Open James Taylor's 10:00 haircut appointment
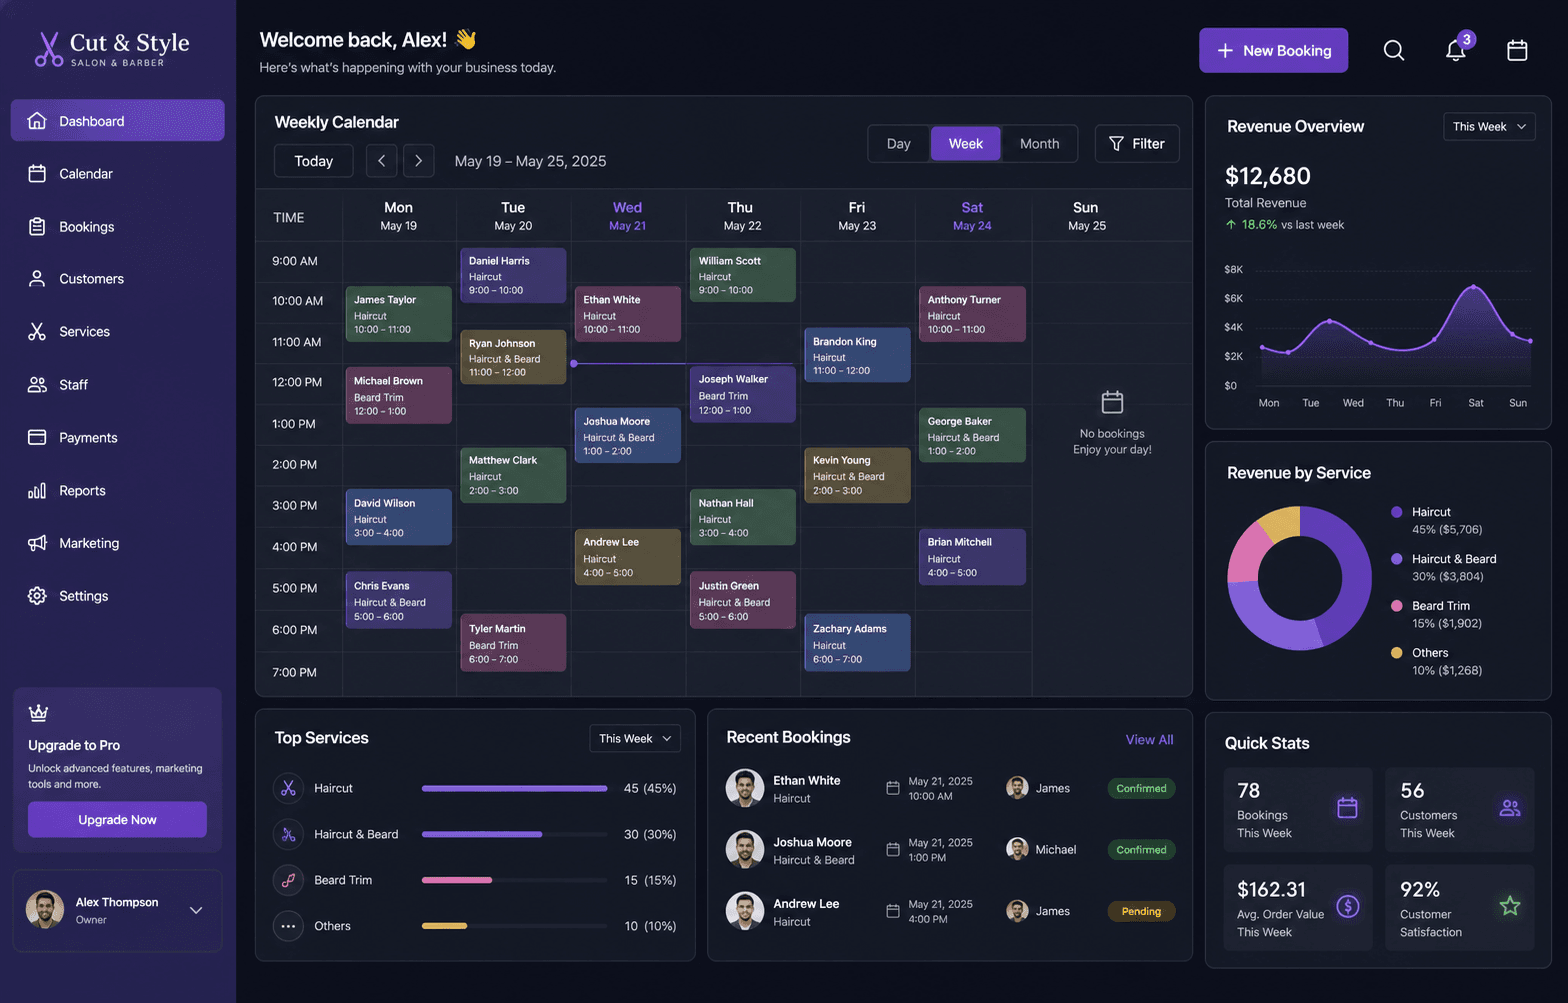 pyautogui.click(x=398, y=314)
